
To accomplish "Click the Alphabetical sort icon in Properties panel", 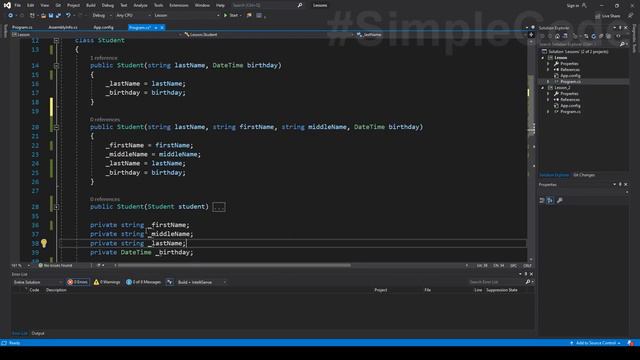I will coord(550,200).
